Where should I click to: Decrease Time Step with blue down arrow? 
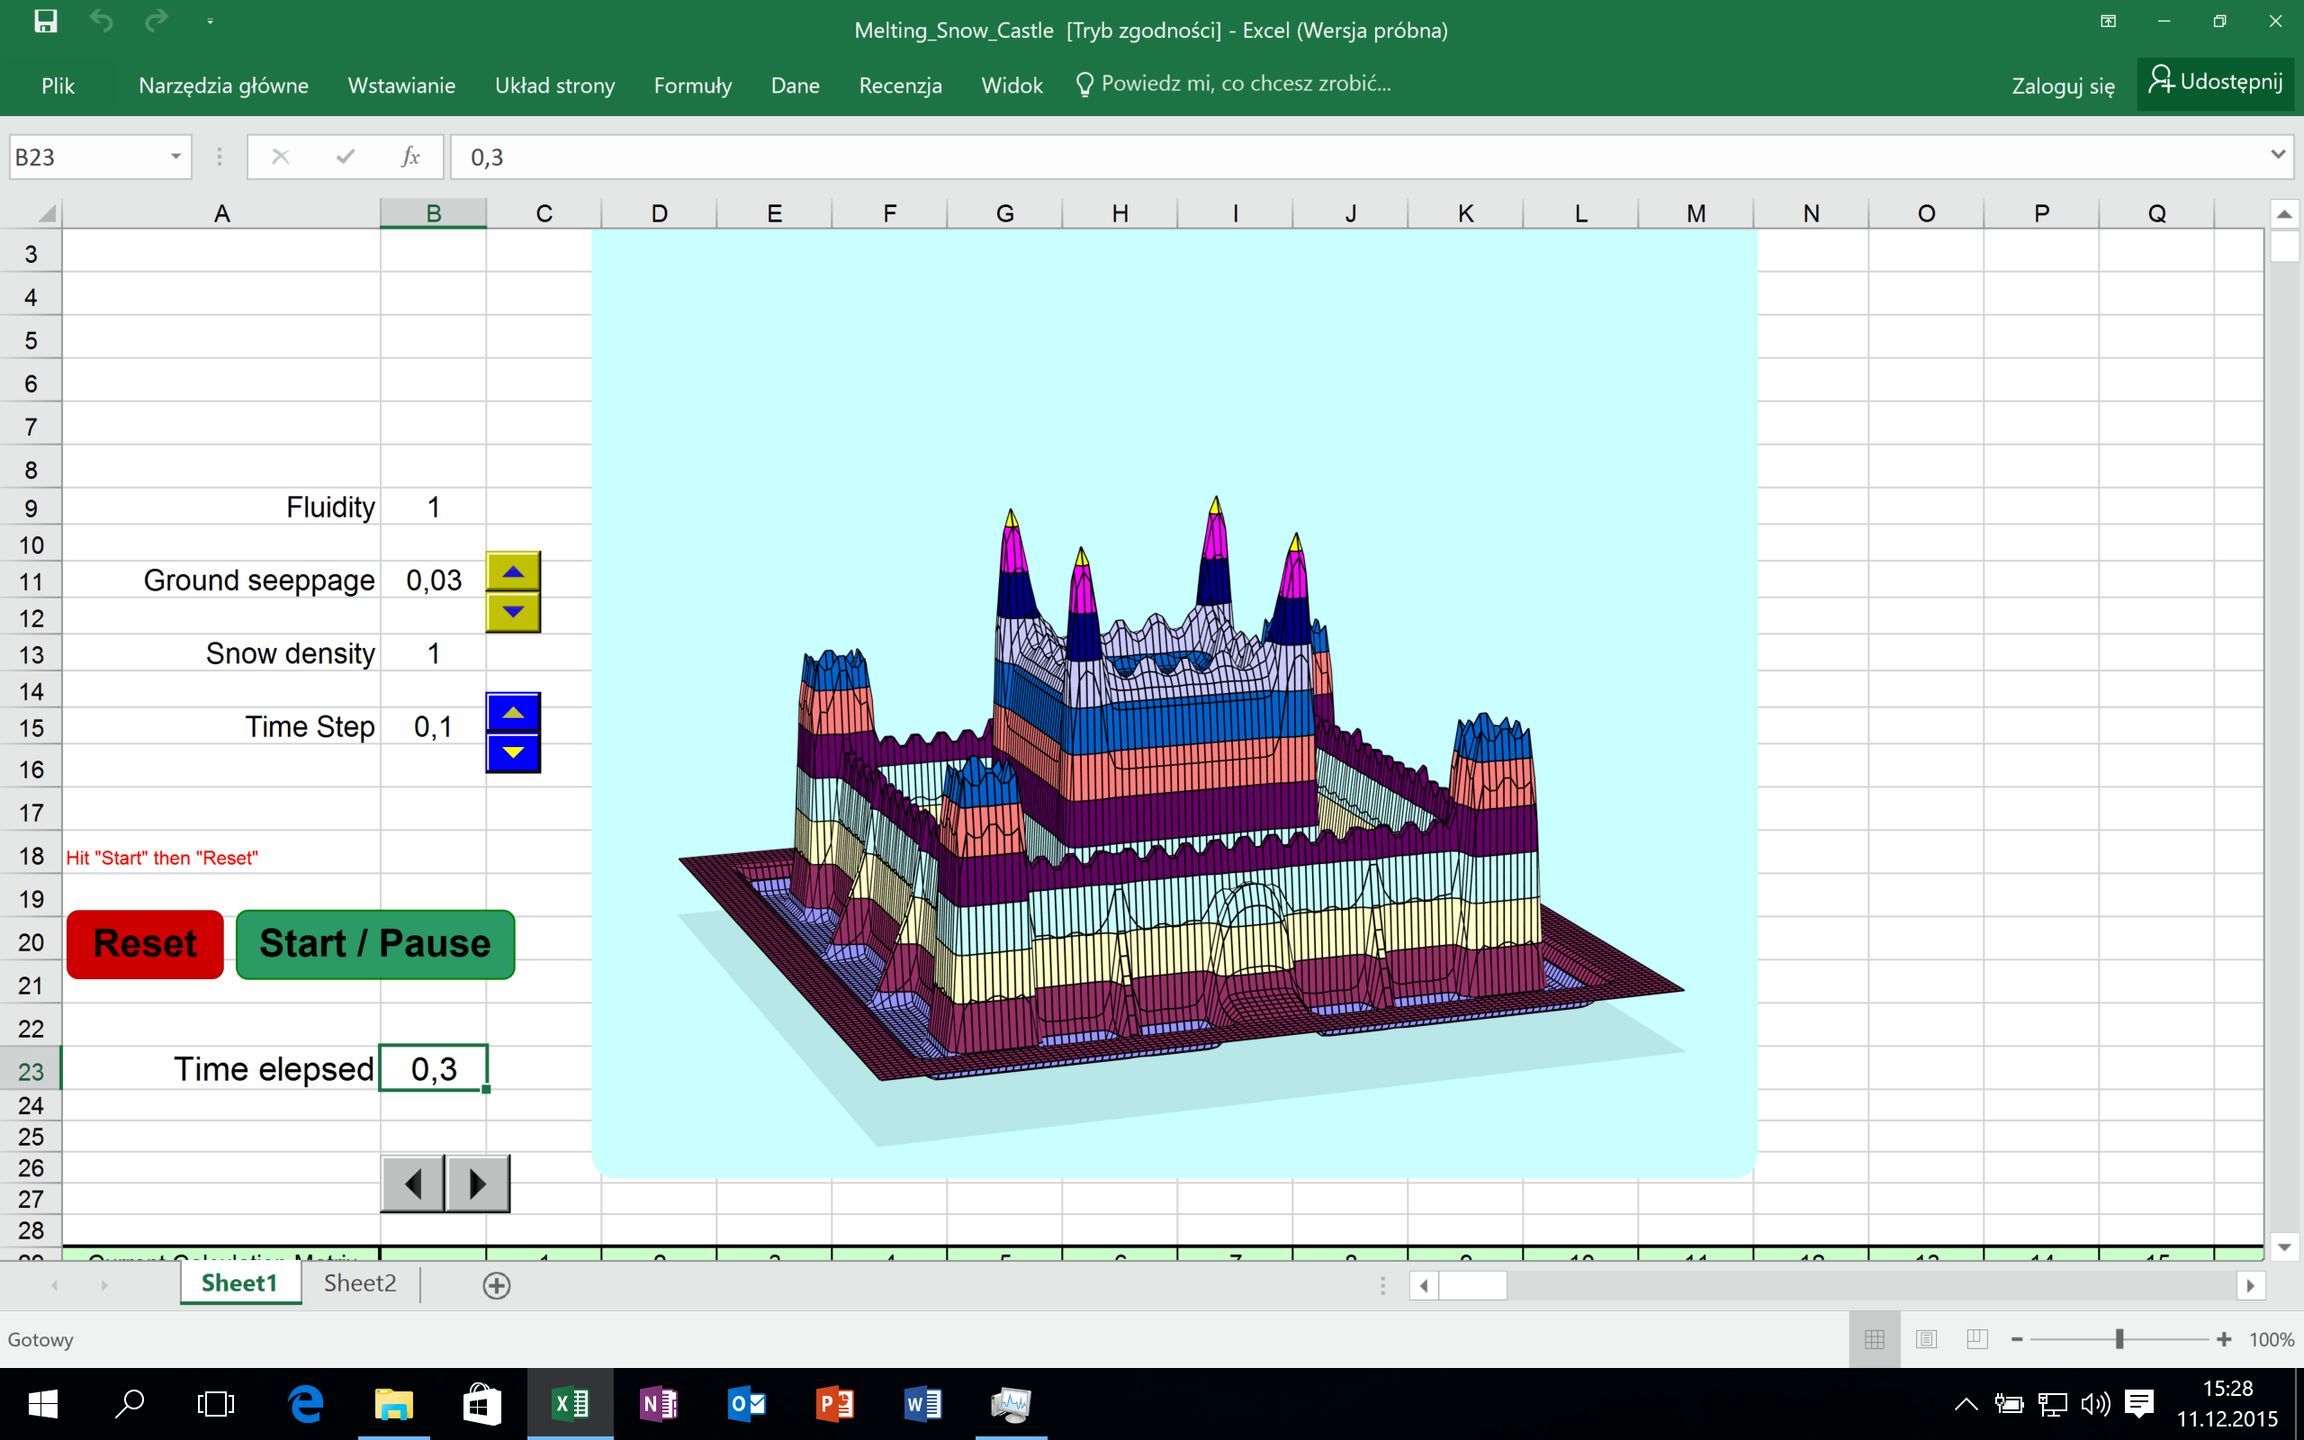(x=513, y=752)
